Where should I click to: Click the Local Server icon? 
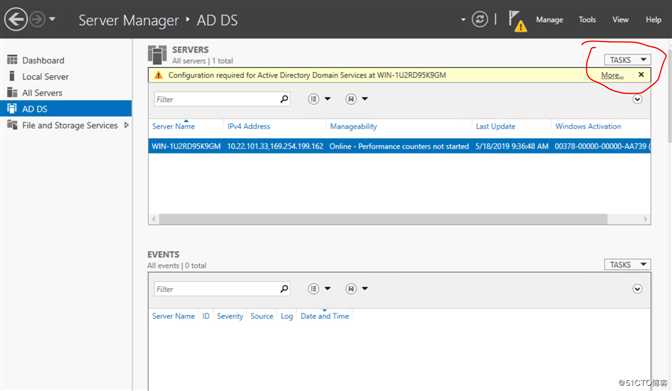coord(12,76)
